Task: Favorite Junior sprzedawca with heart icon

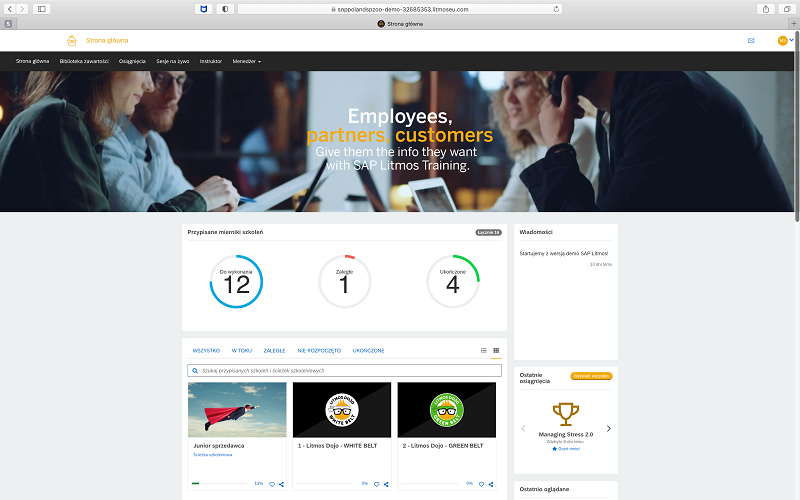Action: pyautogui.click(x=272, y=484)
